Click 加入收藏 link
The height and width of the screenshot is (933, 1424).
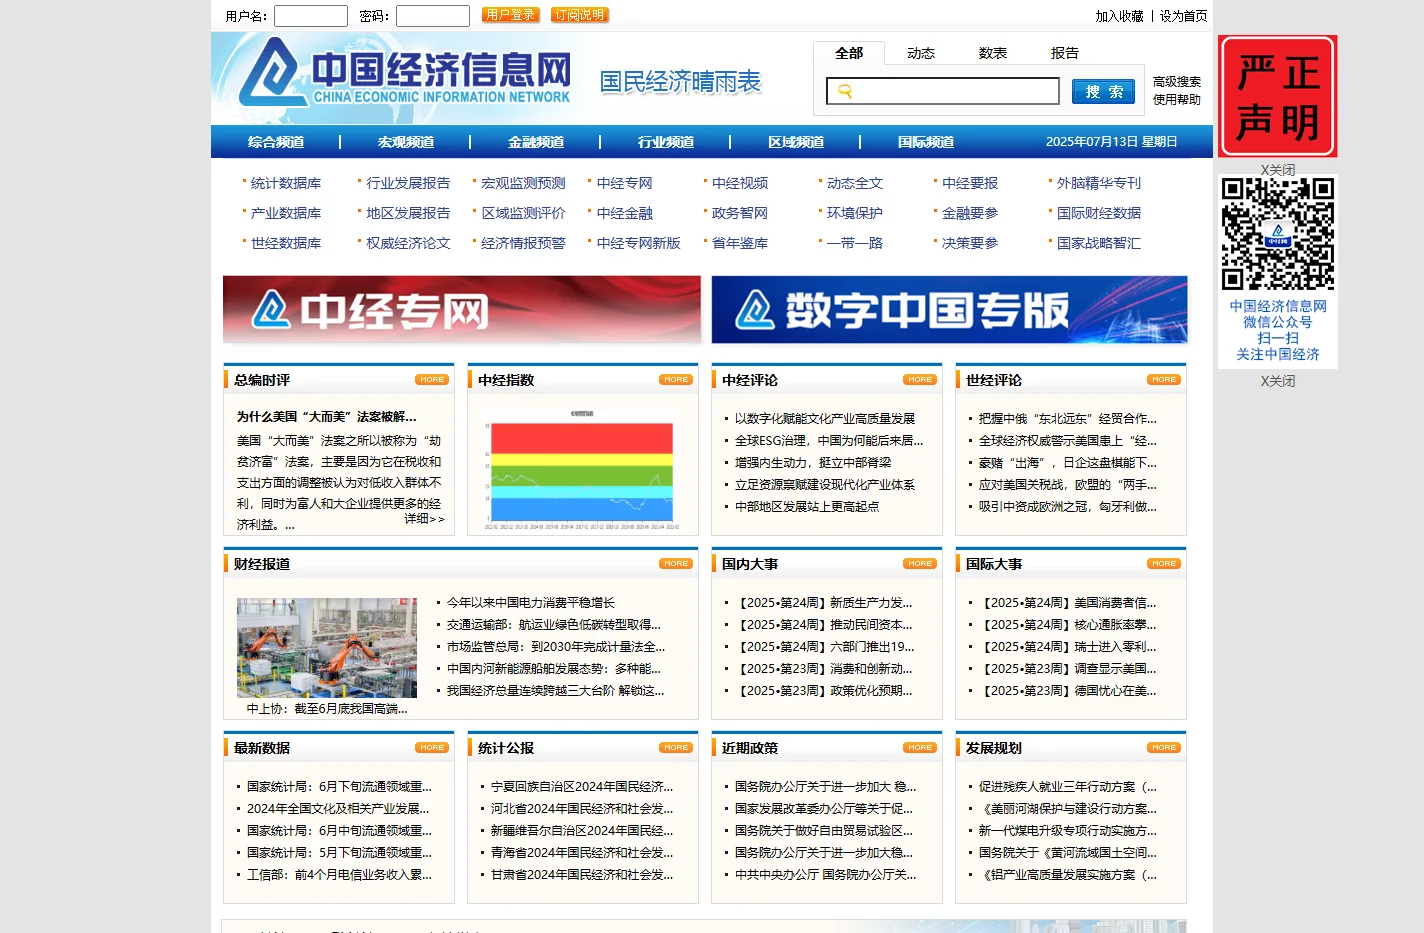(x=1119, y=16)
